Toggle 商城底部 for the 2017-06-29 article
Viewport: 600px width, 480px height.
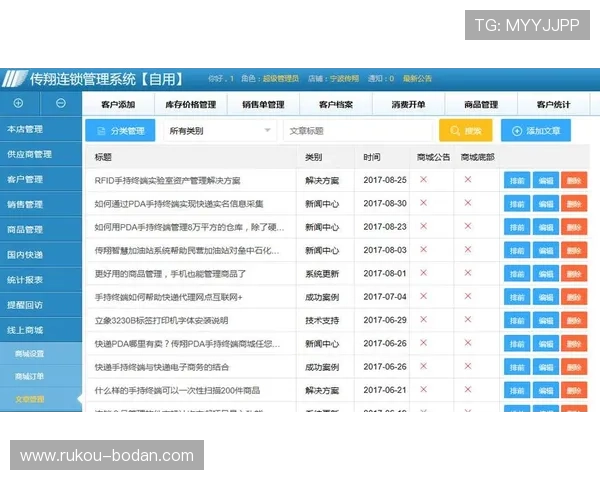(468, 320)
